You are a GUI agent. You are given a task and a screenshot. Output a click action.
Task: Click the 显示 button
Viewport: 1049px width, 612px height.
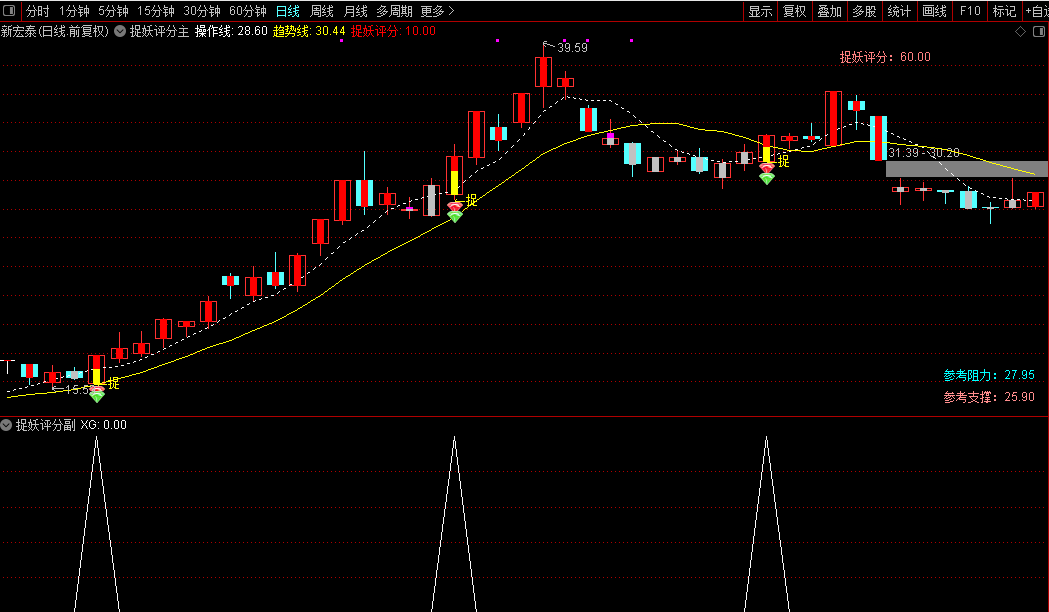(x=760, y=11)
